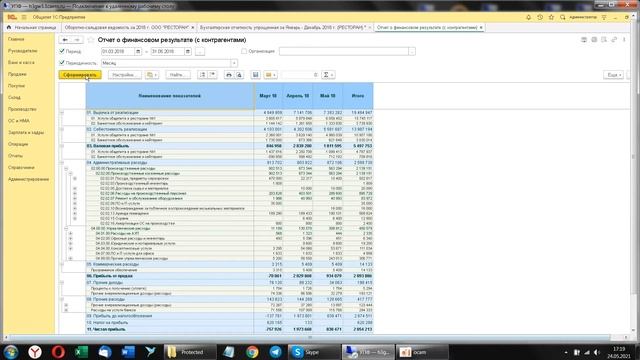Navigate forward with the right arrow
640x360 pixels.
click(x=77, y=40)
